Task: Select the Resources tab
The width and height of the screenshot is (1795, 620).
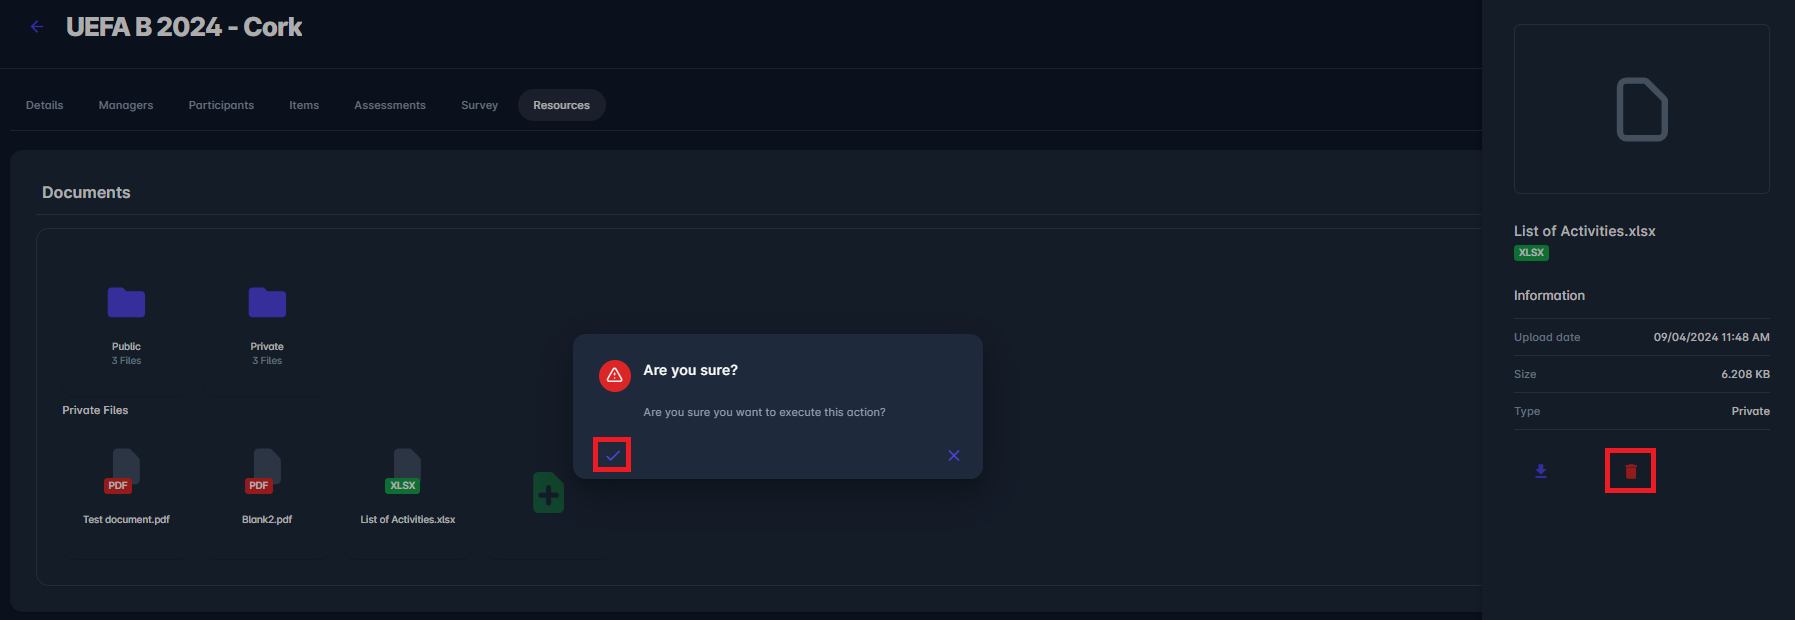Action: coord(561,105)
